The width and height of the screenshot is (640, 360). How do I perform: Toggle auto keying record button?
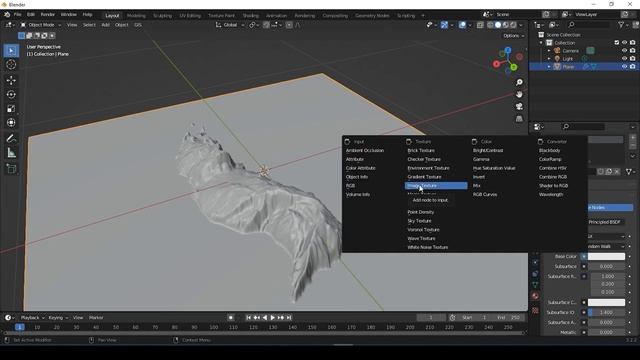pos(231,318)
